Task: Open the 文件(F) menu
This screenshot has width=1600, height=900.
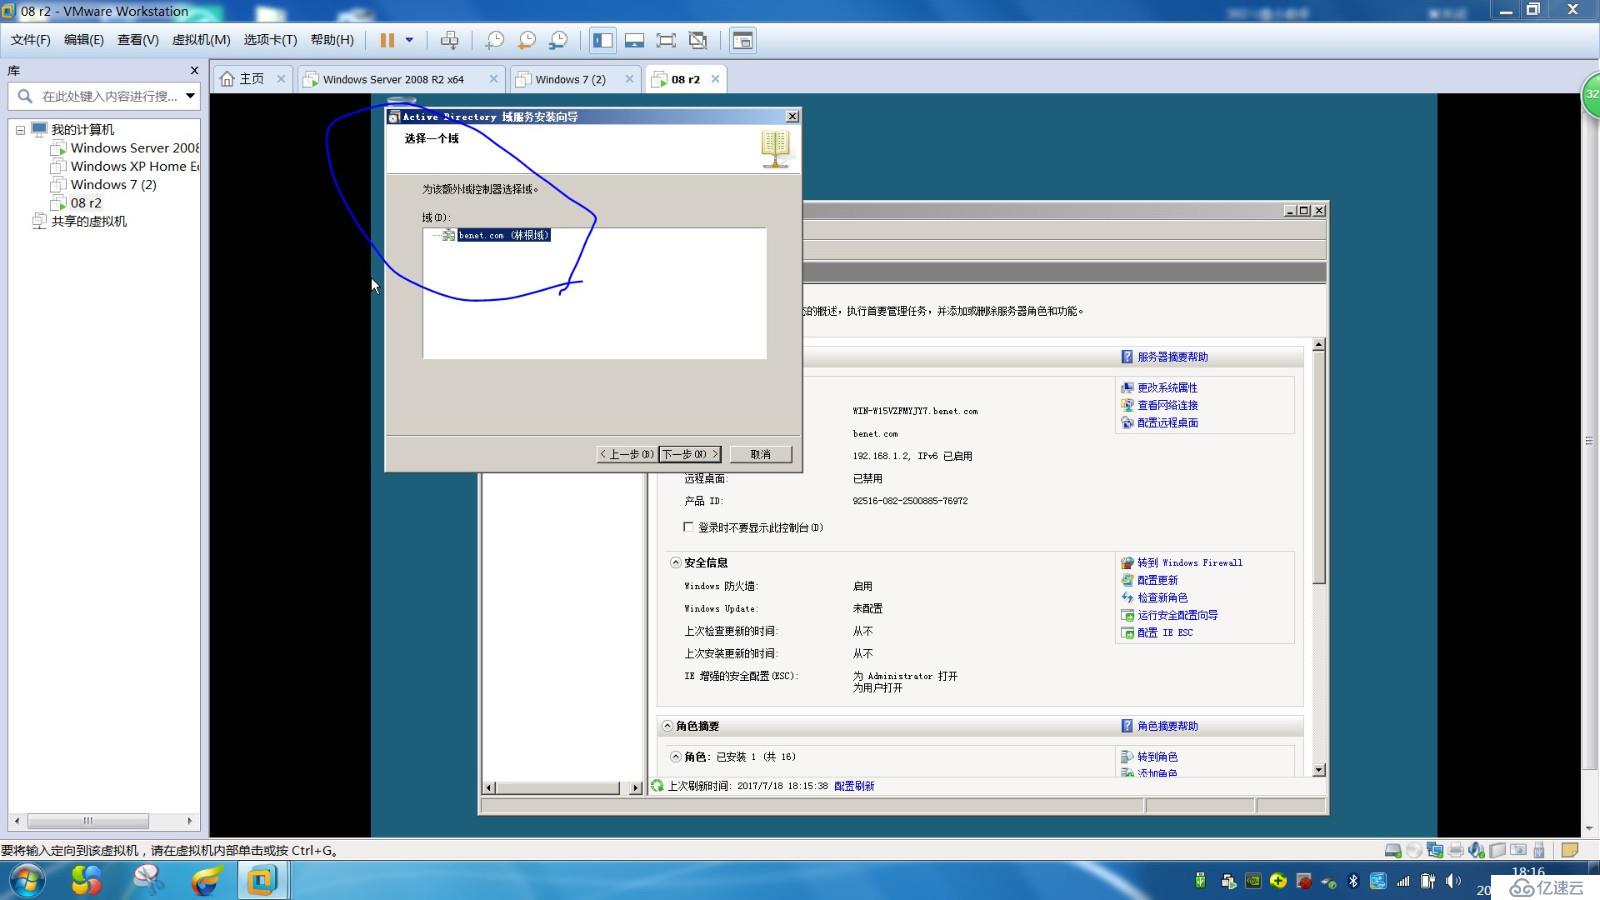Action: [30, 40]
